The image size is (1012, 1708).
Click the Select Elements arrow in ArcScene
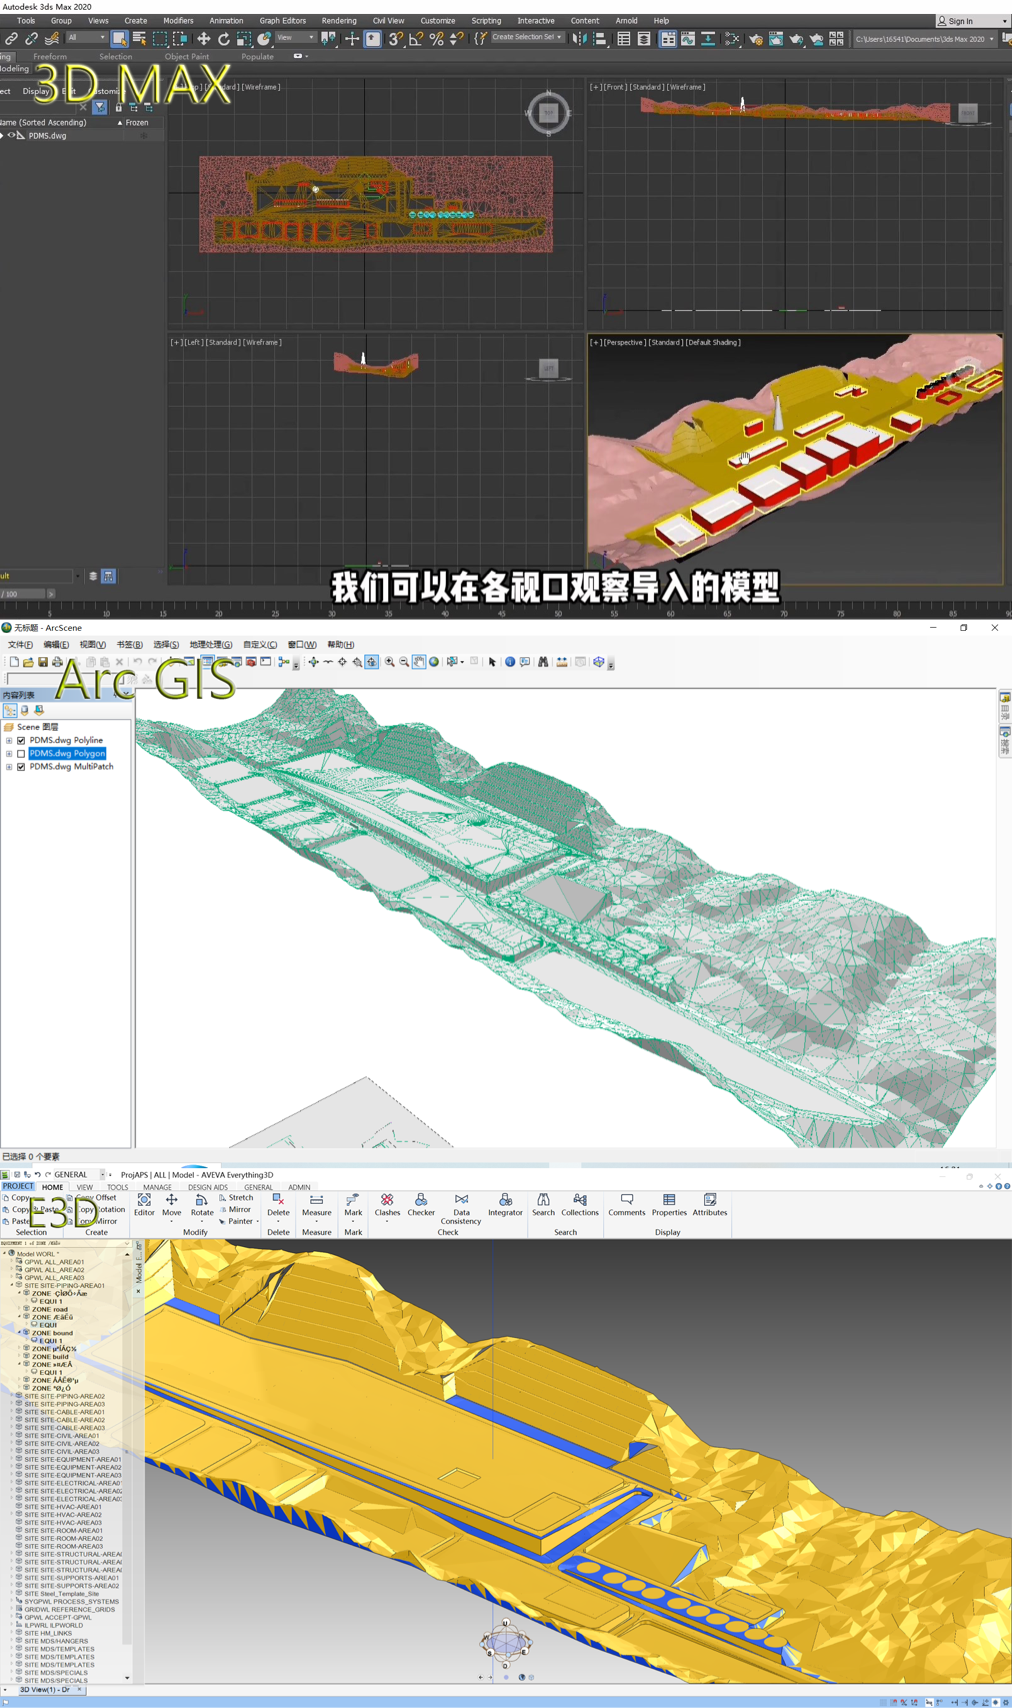click(492, 662)
